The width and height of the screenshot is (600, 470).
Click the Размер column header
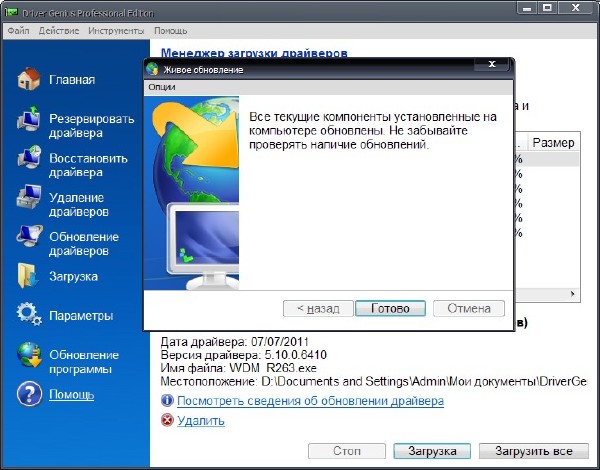[x=553, y=143]
